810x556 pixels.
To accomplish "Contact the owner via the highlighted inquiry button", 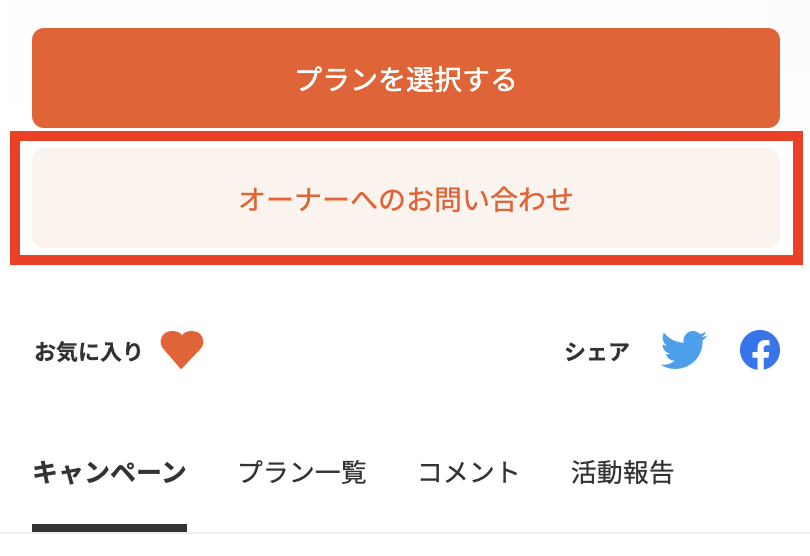I will 405,198.
